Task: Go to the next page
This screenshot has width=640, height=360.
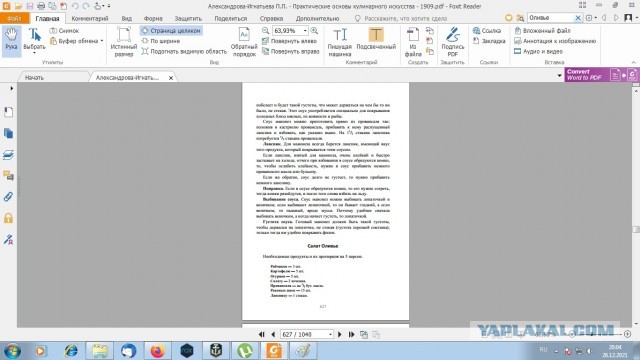Action: tap(340, 335)
